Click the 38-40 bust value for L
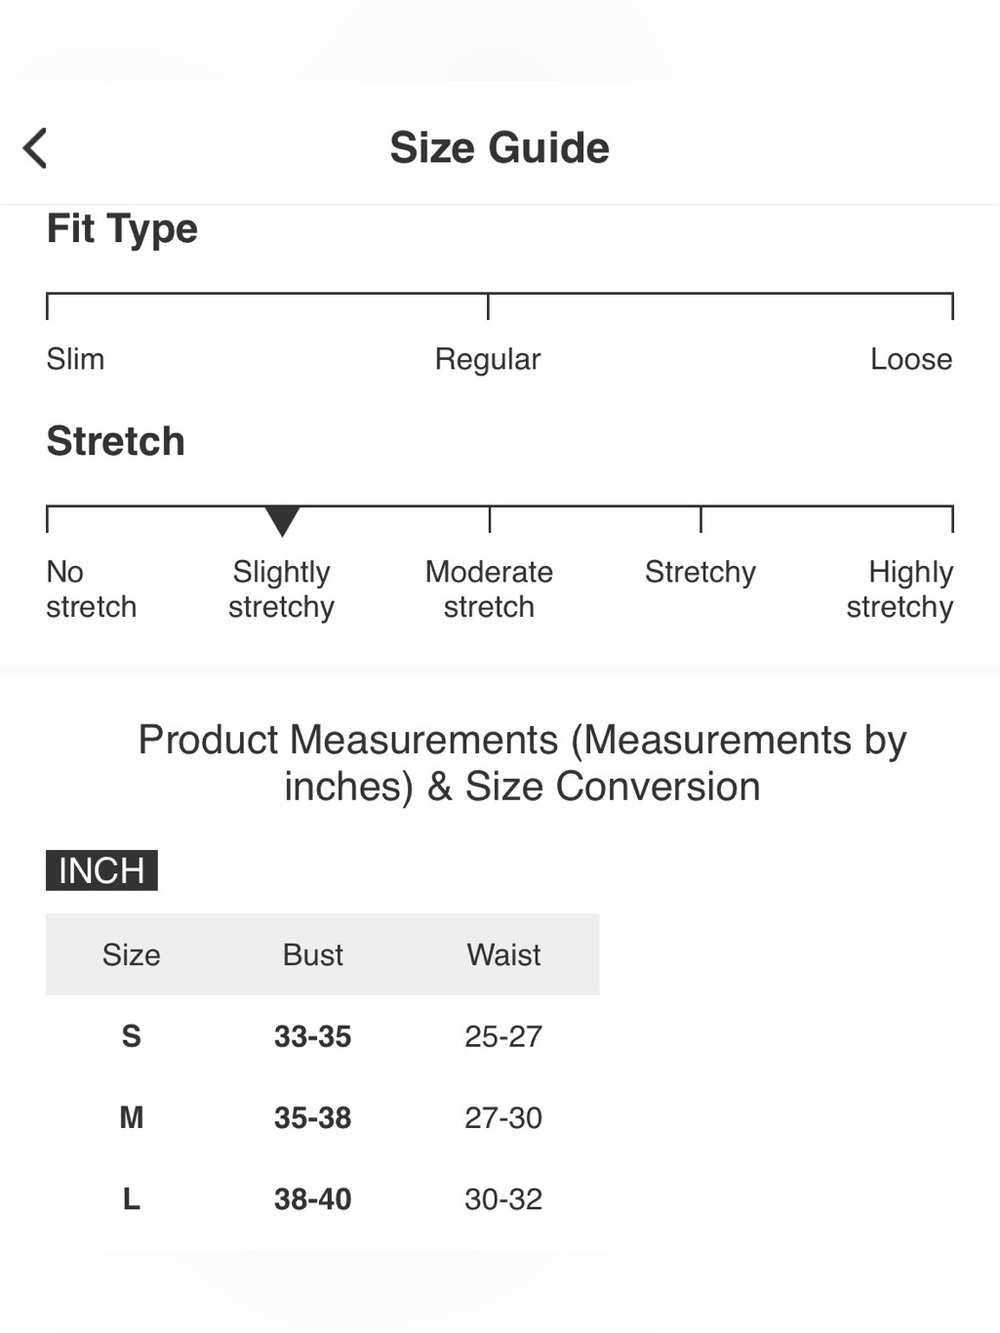The image size is (1000, 1333). pos(313,1199)
